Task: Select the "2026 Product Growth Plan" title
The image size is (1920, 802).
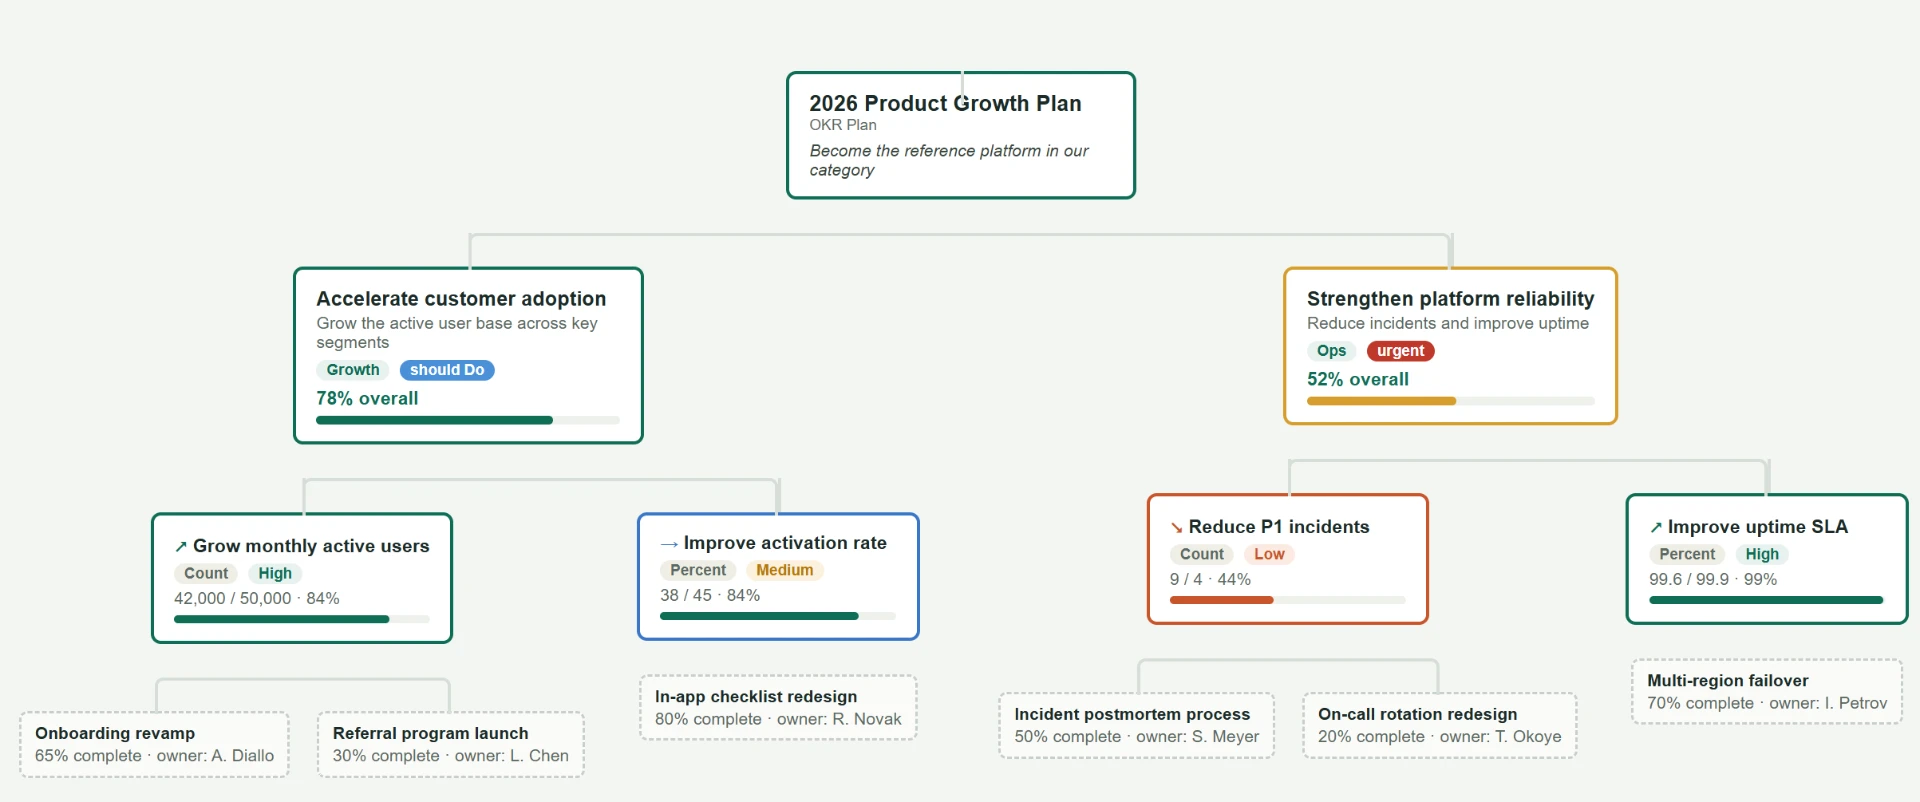Action: [x=945, y=104]
